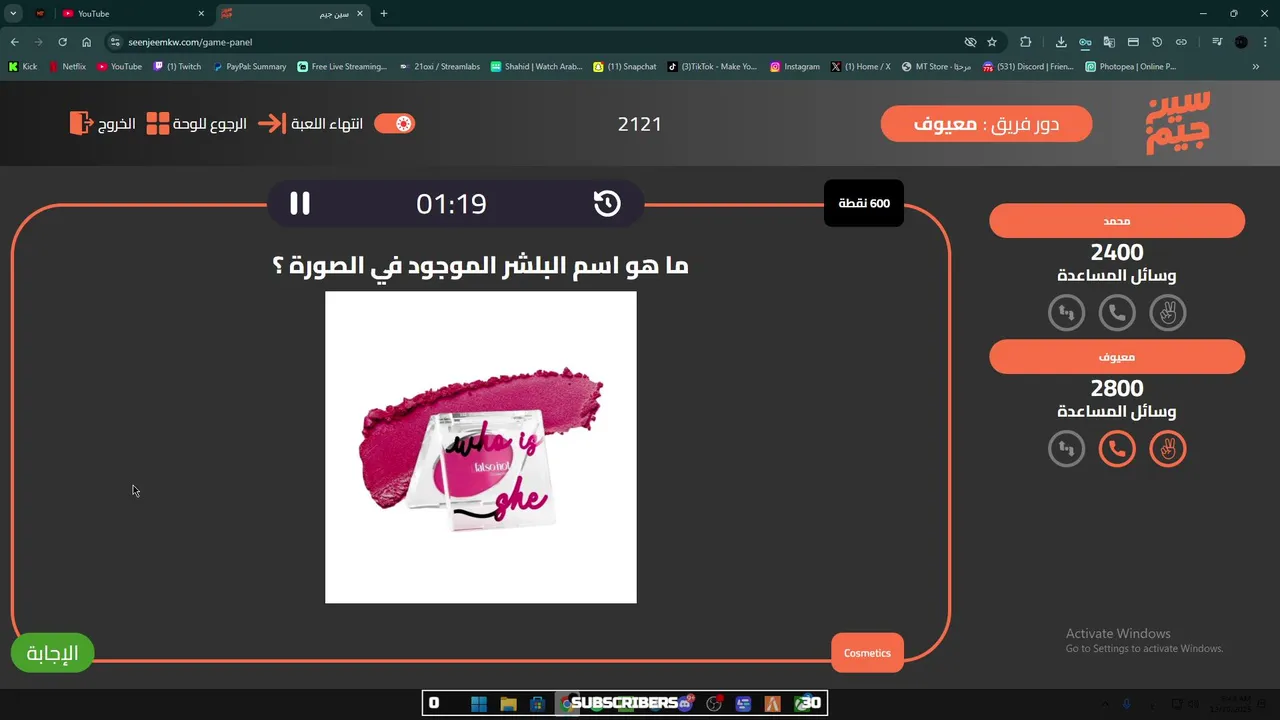The image size is (1280, 720).
Task: Use محمد team's swap help icon
Action: tap(1067, 313)
